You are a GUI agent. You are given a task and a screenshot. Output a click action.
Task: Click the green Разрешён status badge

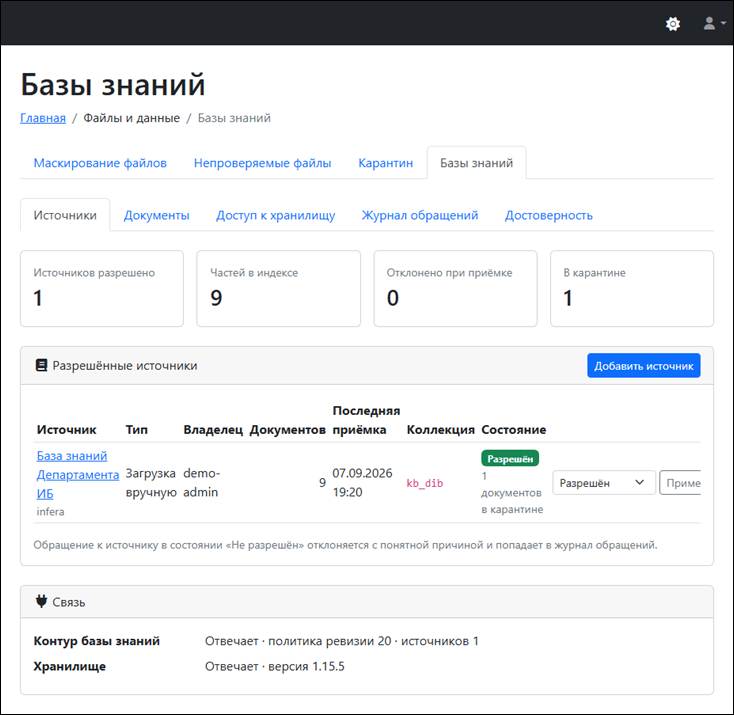tap(510, 459)
